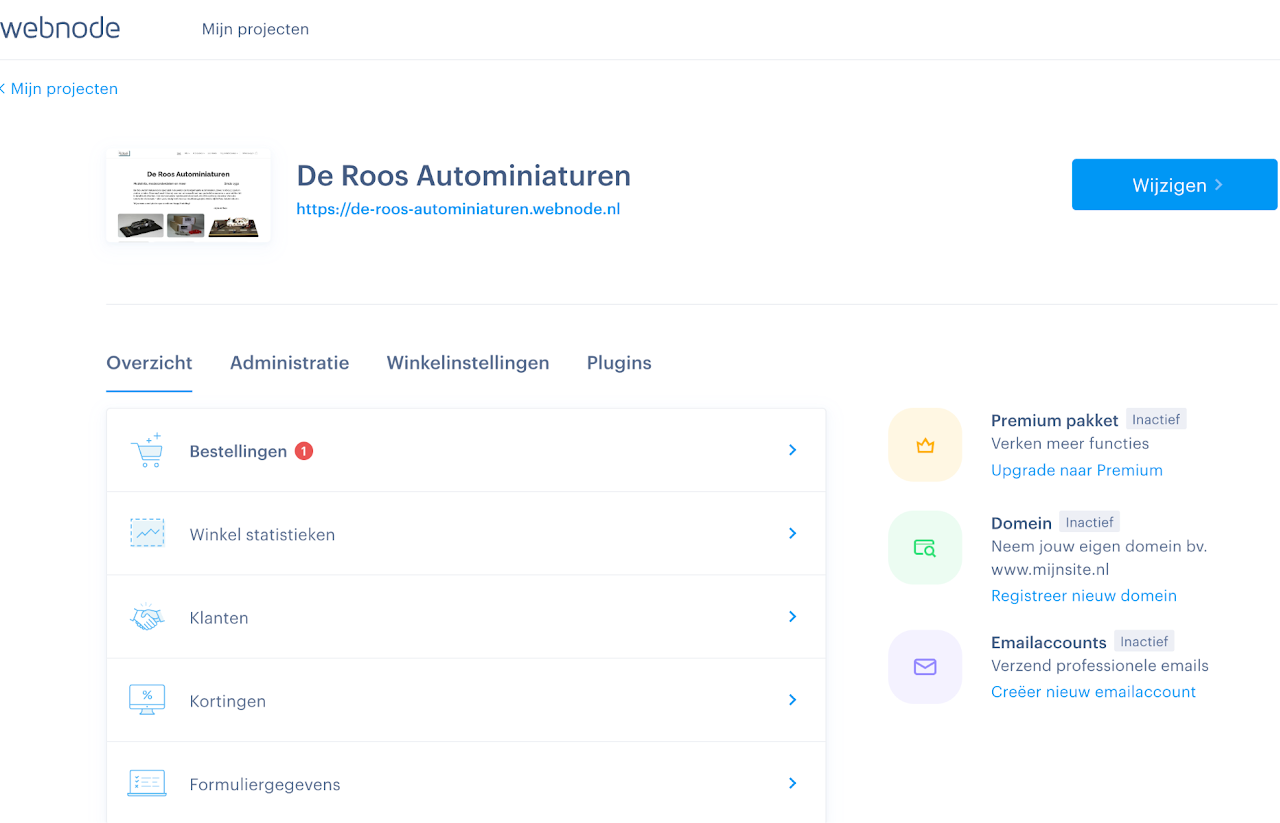Image resolution: width=1280 pixels, height=823 pixels.
Task: Switch to the Overzicht tab
Action: click(x=149, y=363)
